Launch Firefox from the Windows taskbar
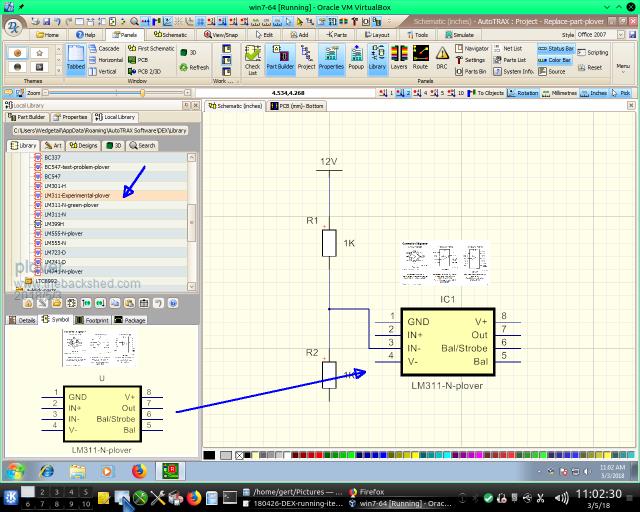 139,469
